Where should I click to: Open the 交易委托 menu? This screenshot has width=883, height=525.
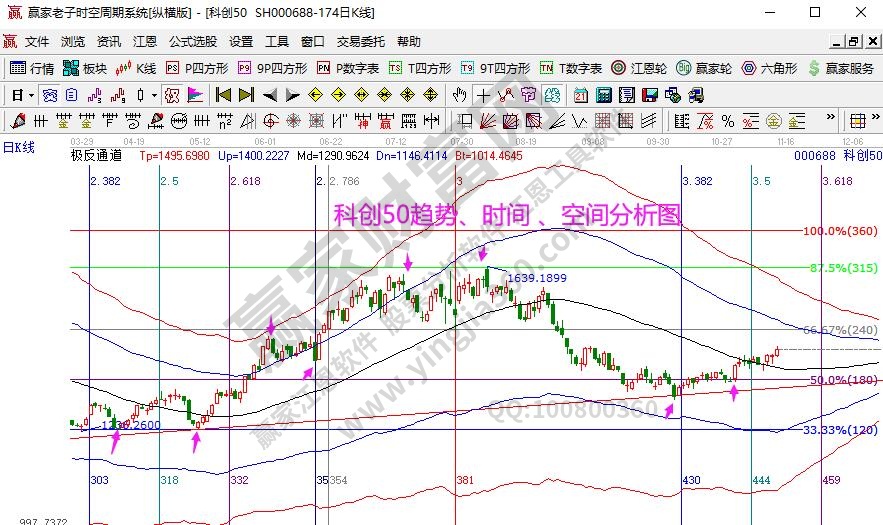(360, 42)
